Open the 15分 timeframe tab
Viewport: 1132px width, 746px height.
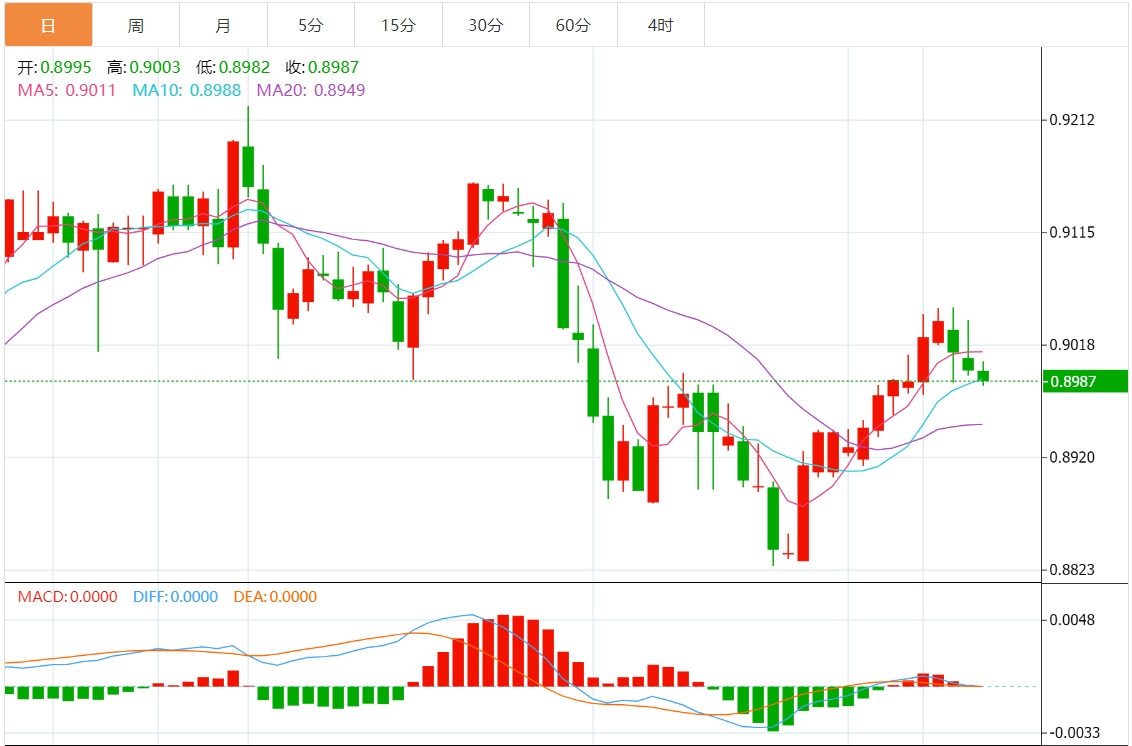pyautogui.click(x=399, y=25)
